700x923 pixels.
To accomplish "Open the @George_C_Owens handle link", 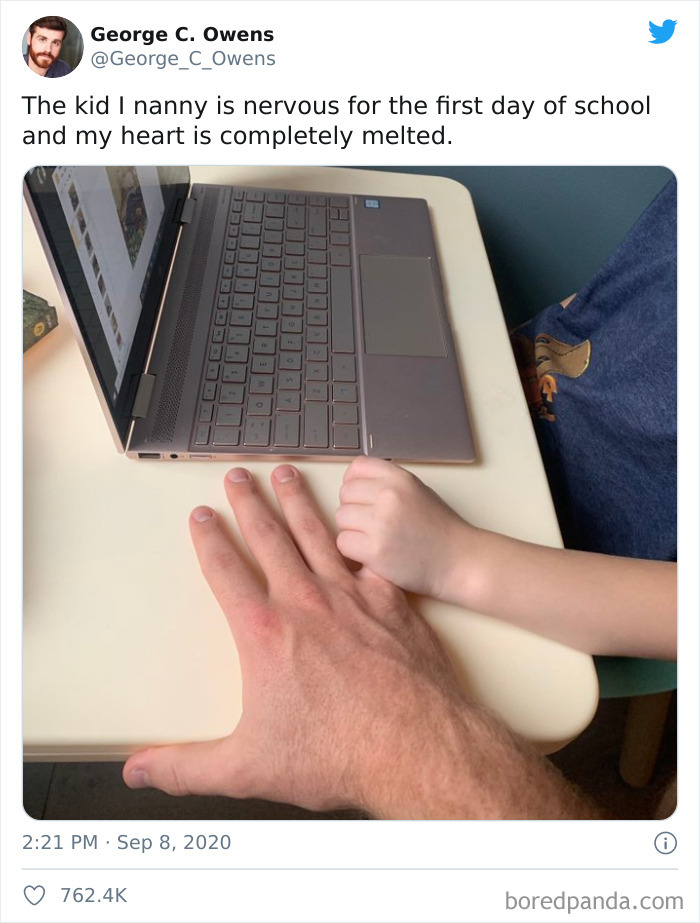I will coord(183,59).
